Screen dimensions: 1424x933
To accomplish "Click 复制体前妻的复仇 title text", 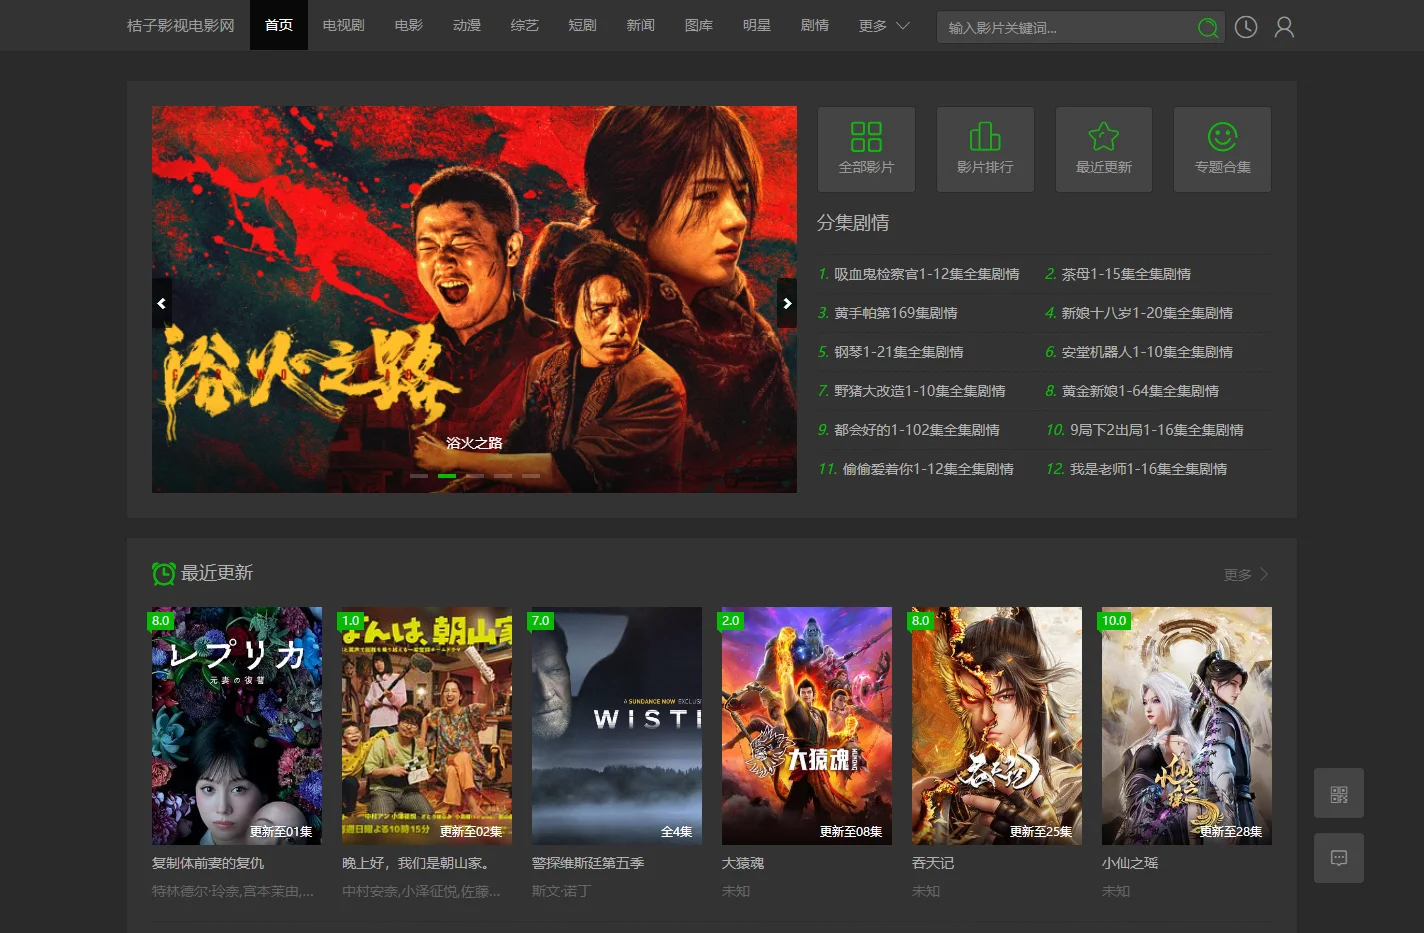I will (208, 863).
